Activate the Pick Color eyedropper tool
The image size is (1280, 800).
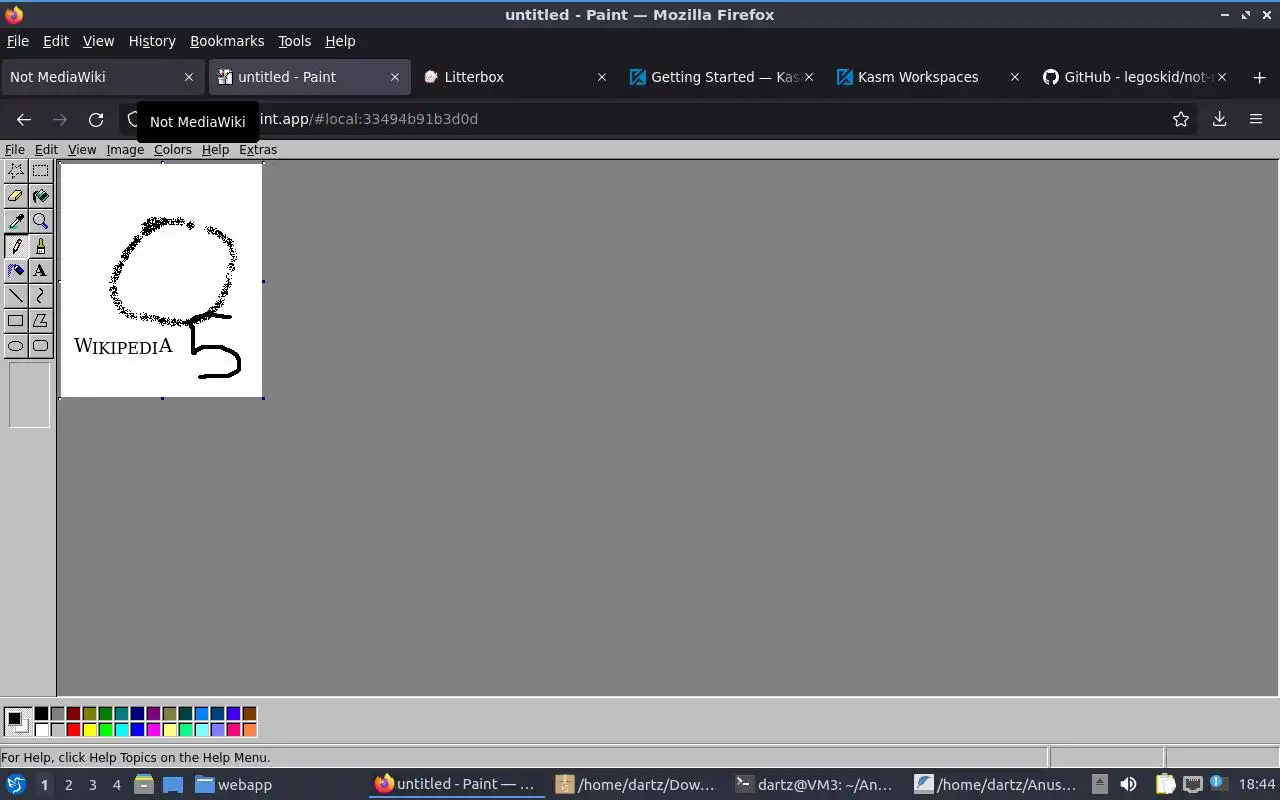16,221
